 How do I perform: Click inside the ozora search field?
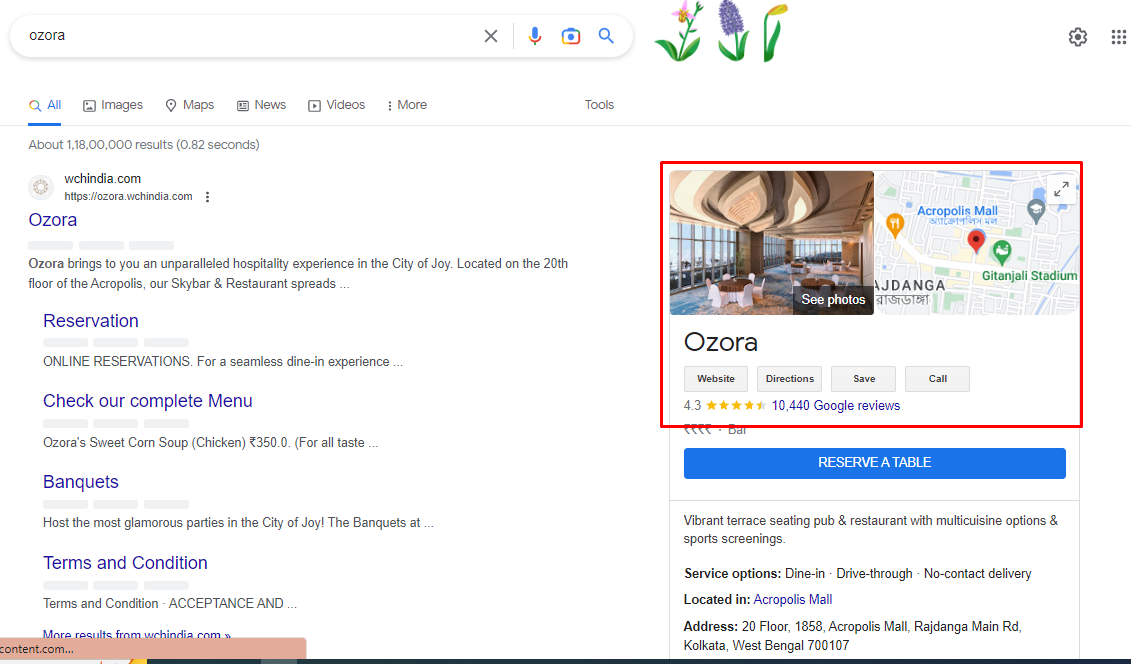pos(249,35)
